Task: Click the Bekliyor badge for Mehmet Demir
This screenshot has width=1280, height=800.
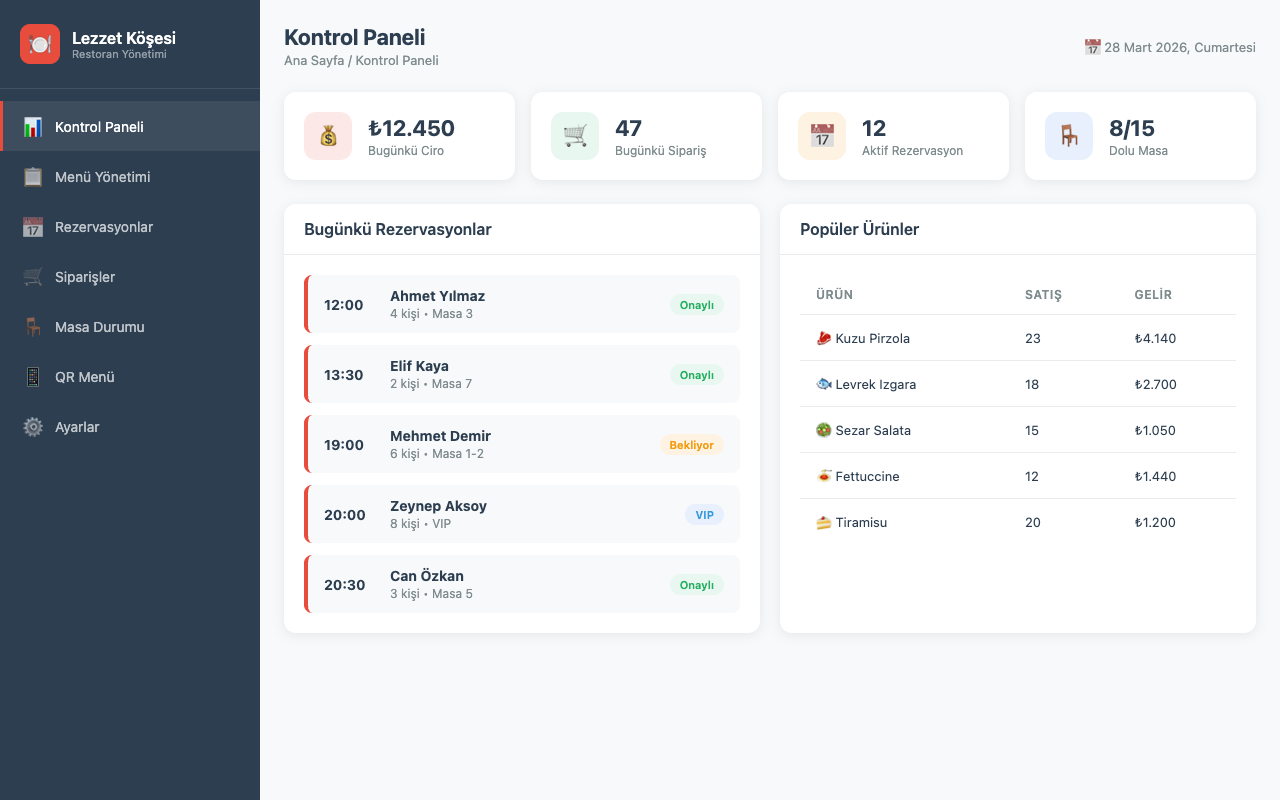Action: coord(691,445)
